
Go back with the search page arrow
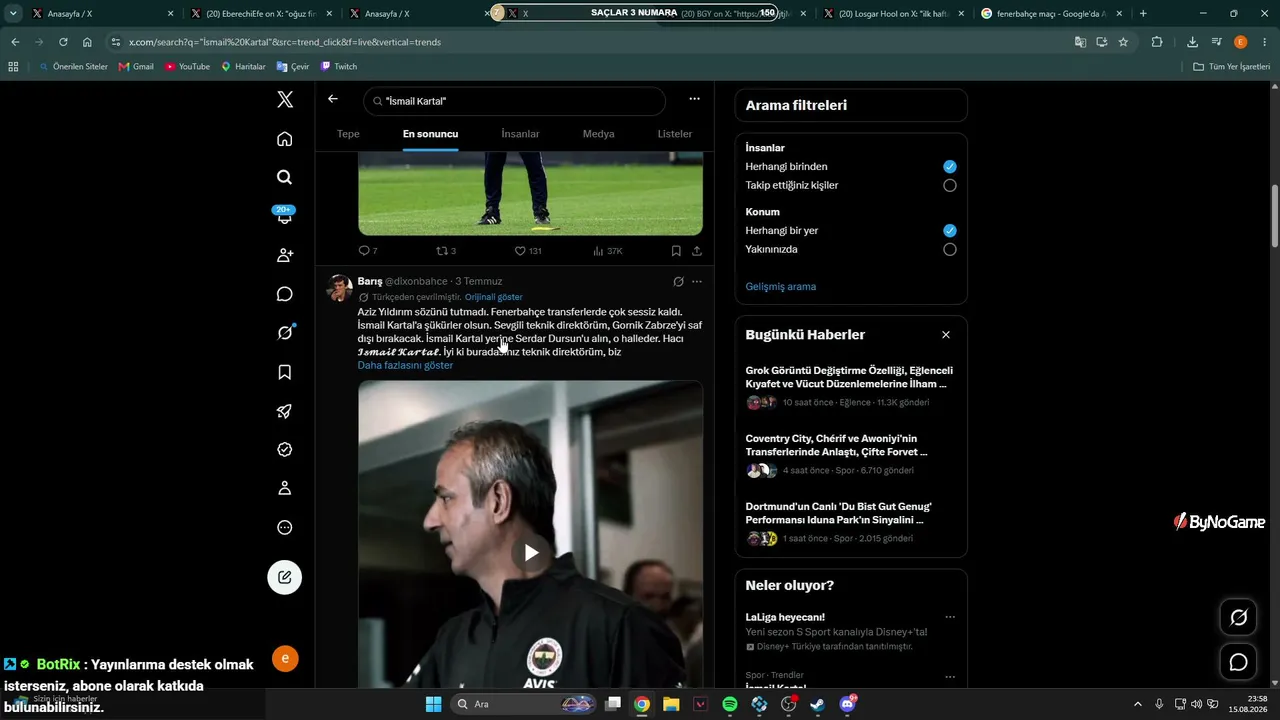(x=333, y=99)
